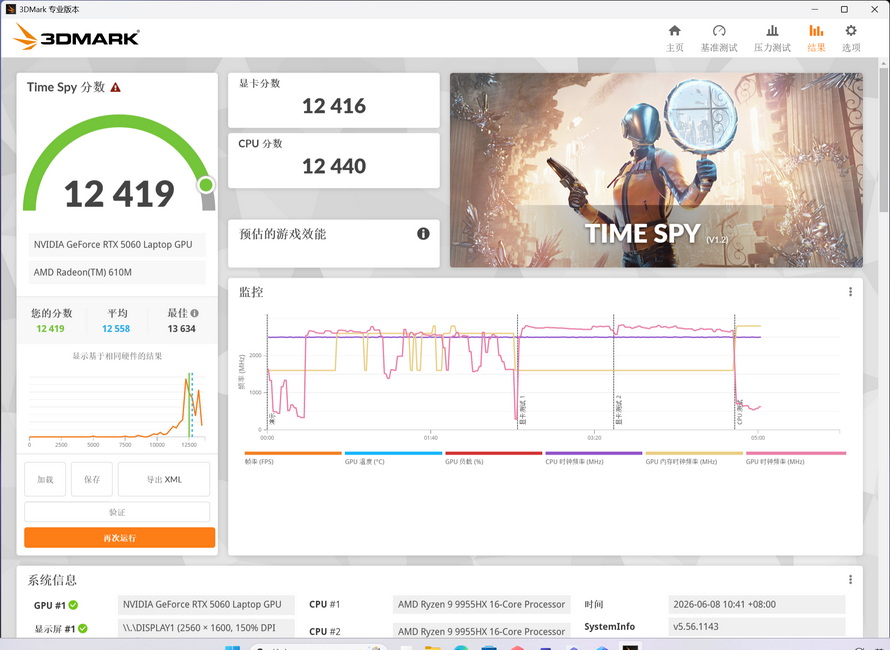Open the 压力测试 stress test tab
Image resolution: width=890 pixels, height=650 pixels.
coord(772,38)
